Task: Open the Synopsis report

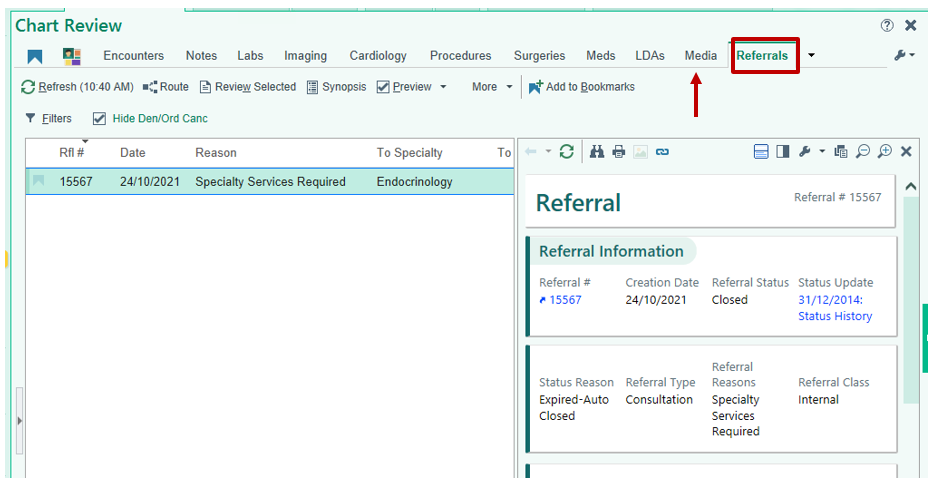Action: (x=336, y=87)
